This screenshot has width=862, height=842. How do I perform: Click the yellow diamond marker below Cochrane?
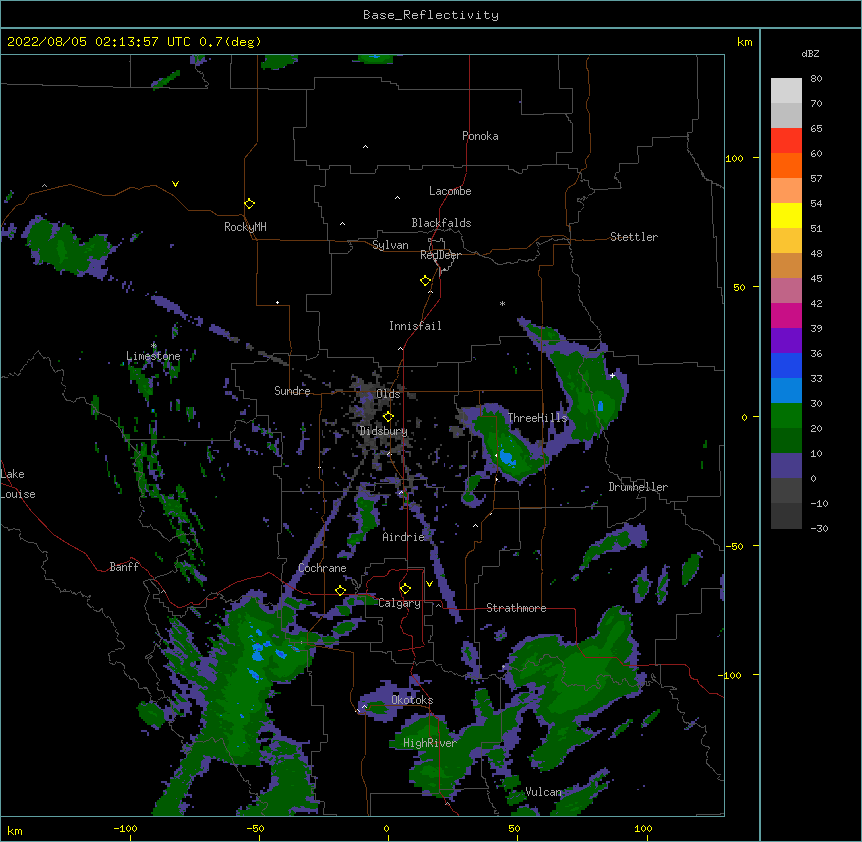click(x=340, y=591)
